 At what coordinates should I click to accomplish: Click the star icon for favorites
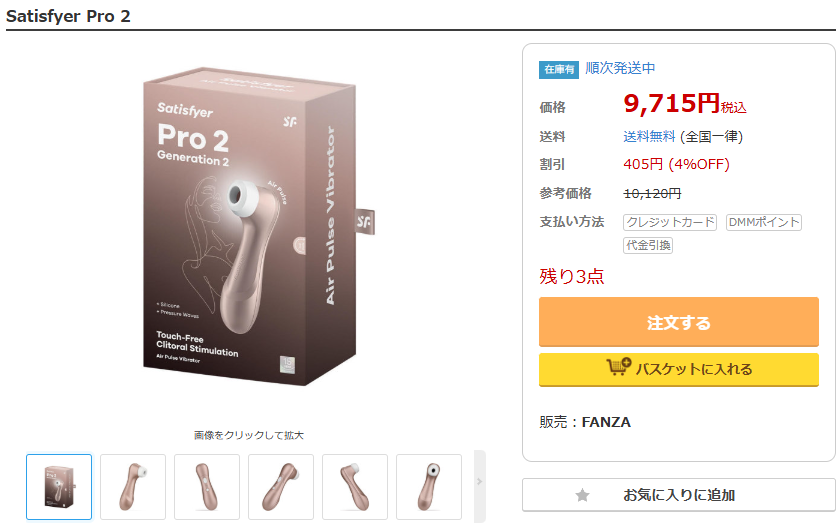point(582,496)
